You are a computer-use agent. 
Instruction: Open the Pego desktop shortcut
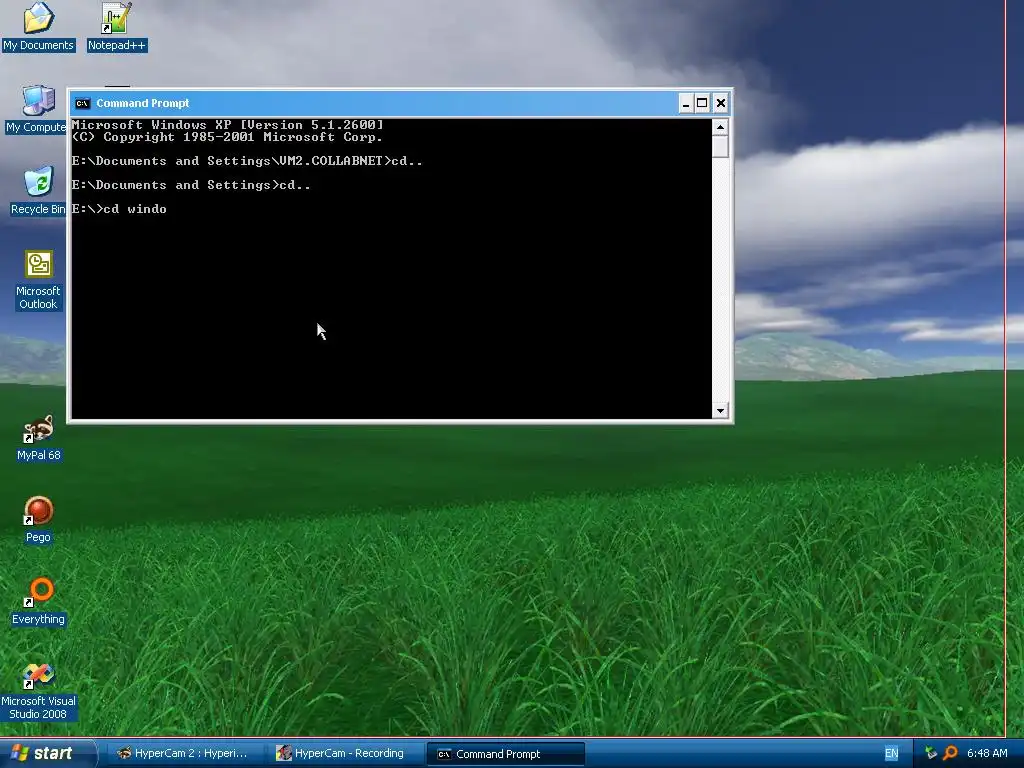pos(39,520)
